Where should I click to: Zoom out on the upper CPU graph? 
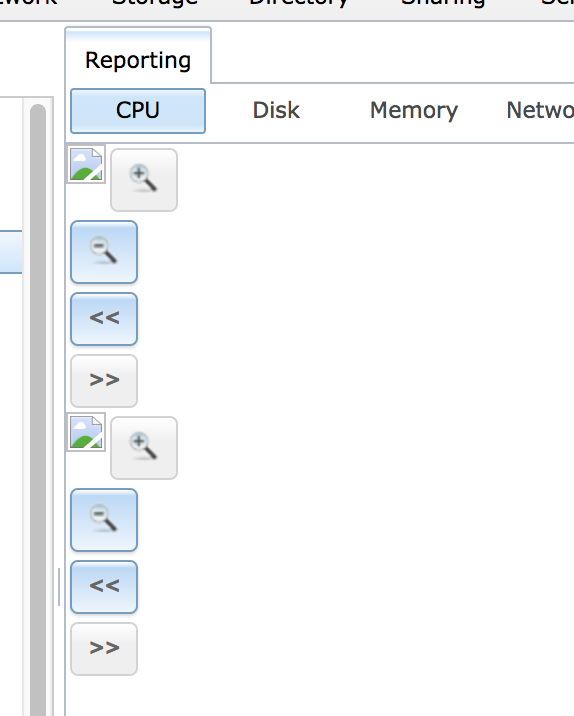pos(104,252)
